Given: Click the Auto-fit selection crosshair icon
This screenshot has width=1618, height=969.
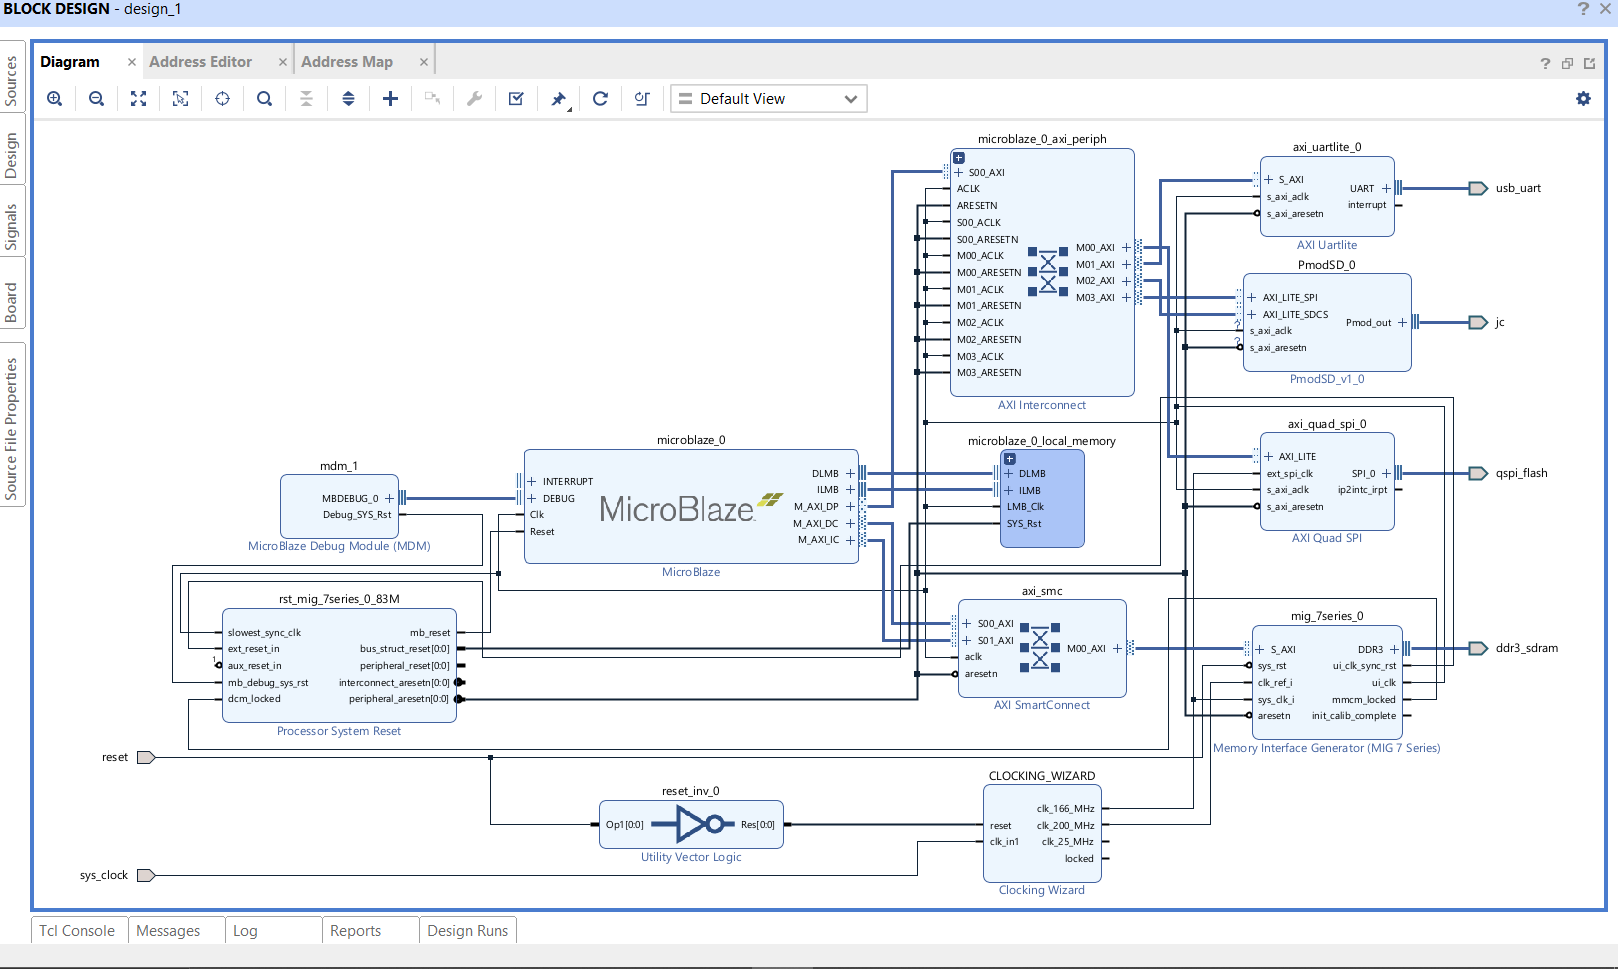Looking at the screenshot, I should coord(223,99).
